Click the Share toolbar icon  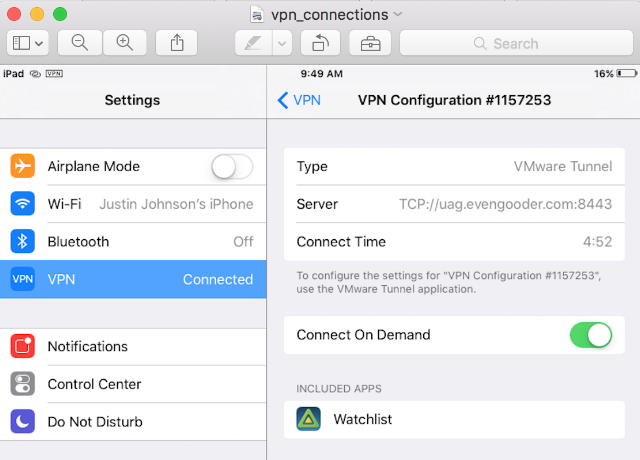(x=177, y=43)
